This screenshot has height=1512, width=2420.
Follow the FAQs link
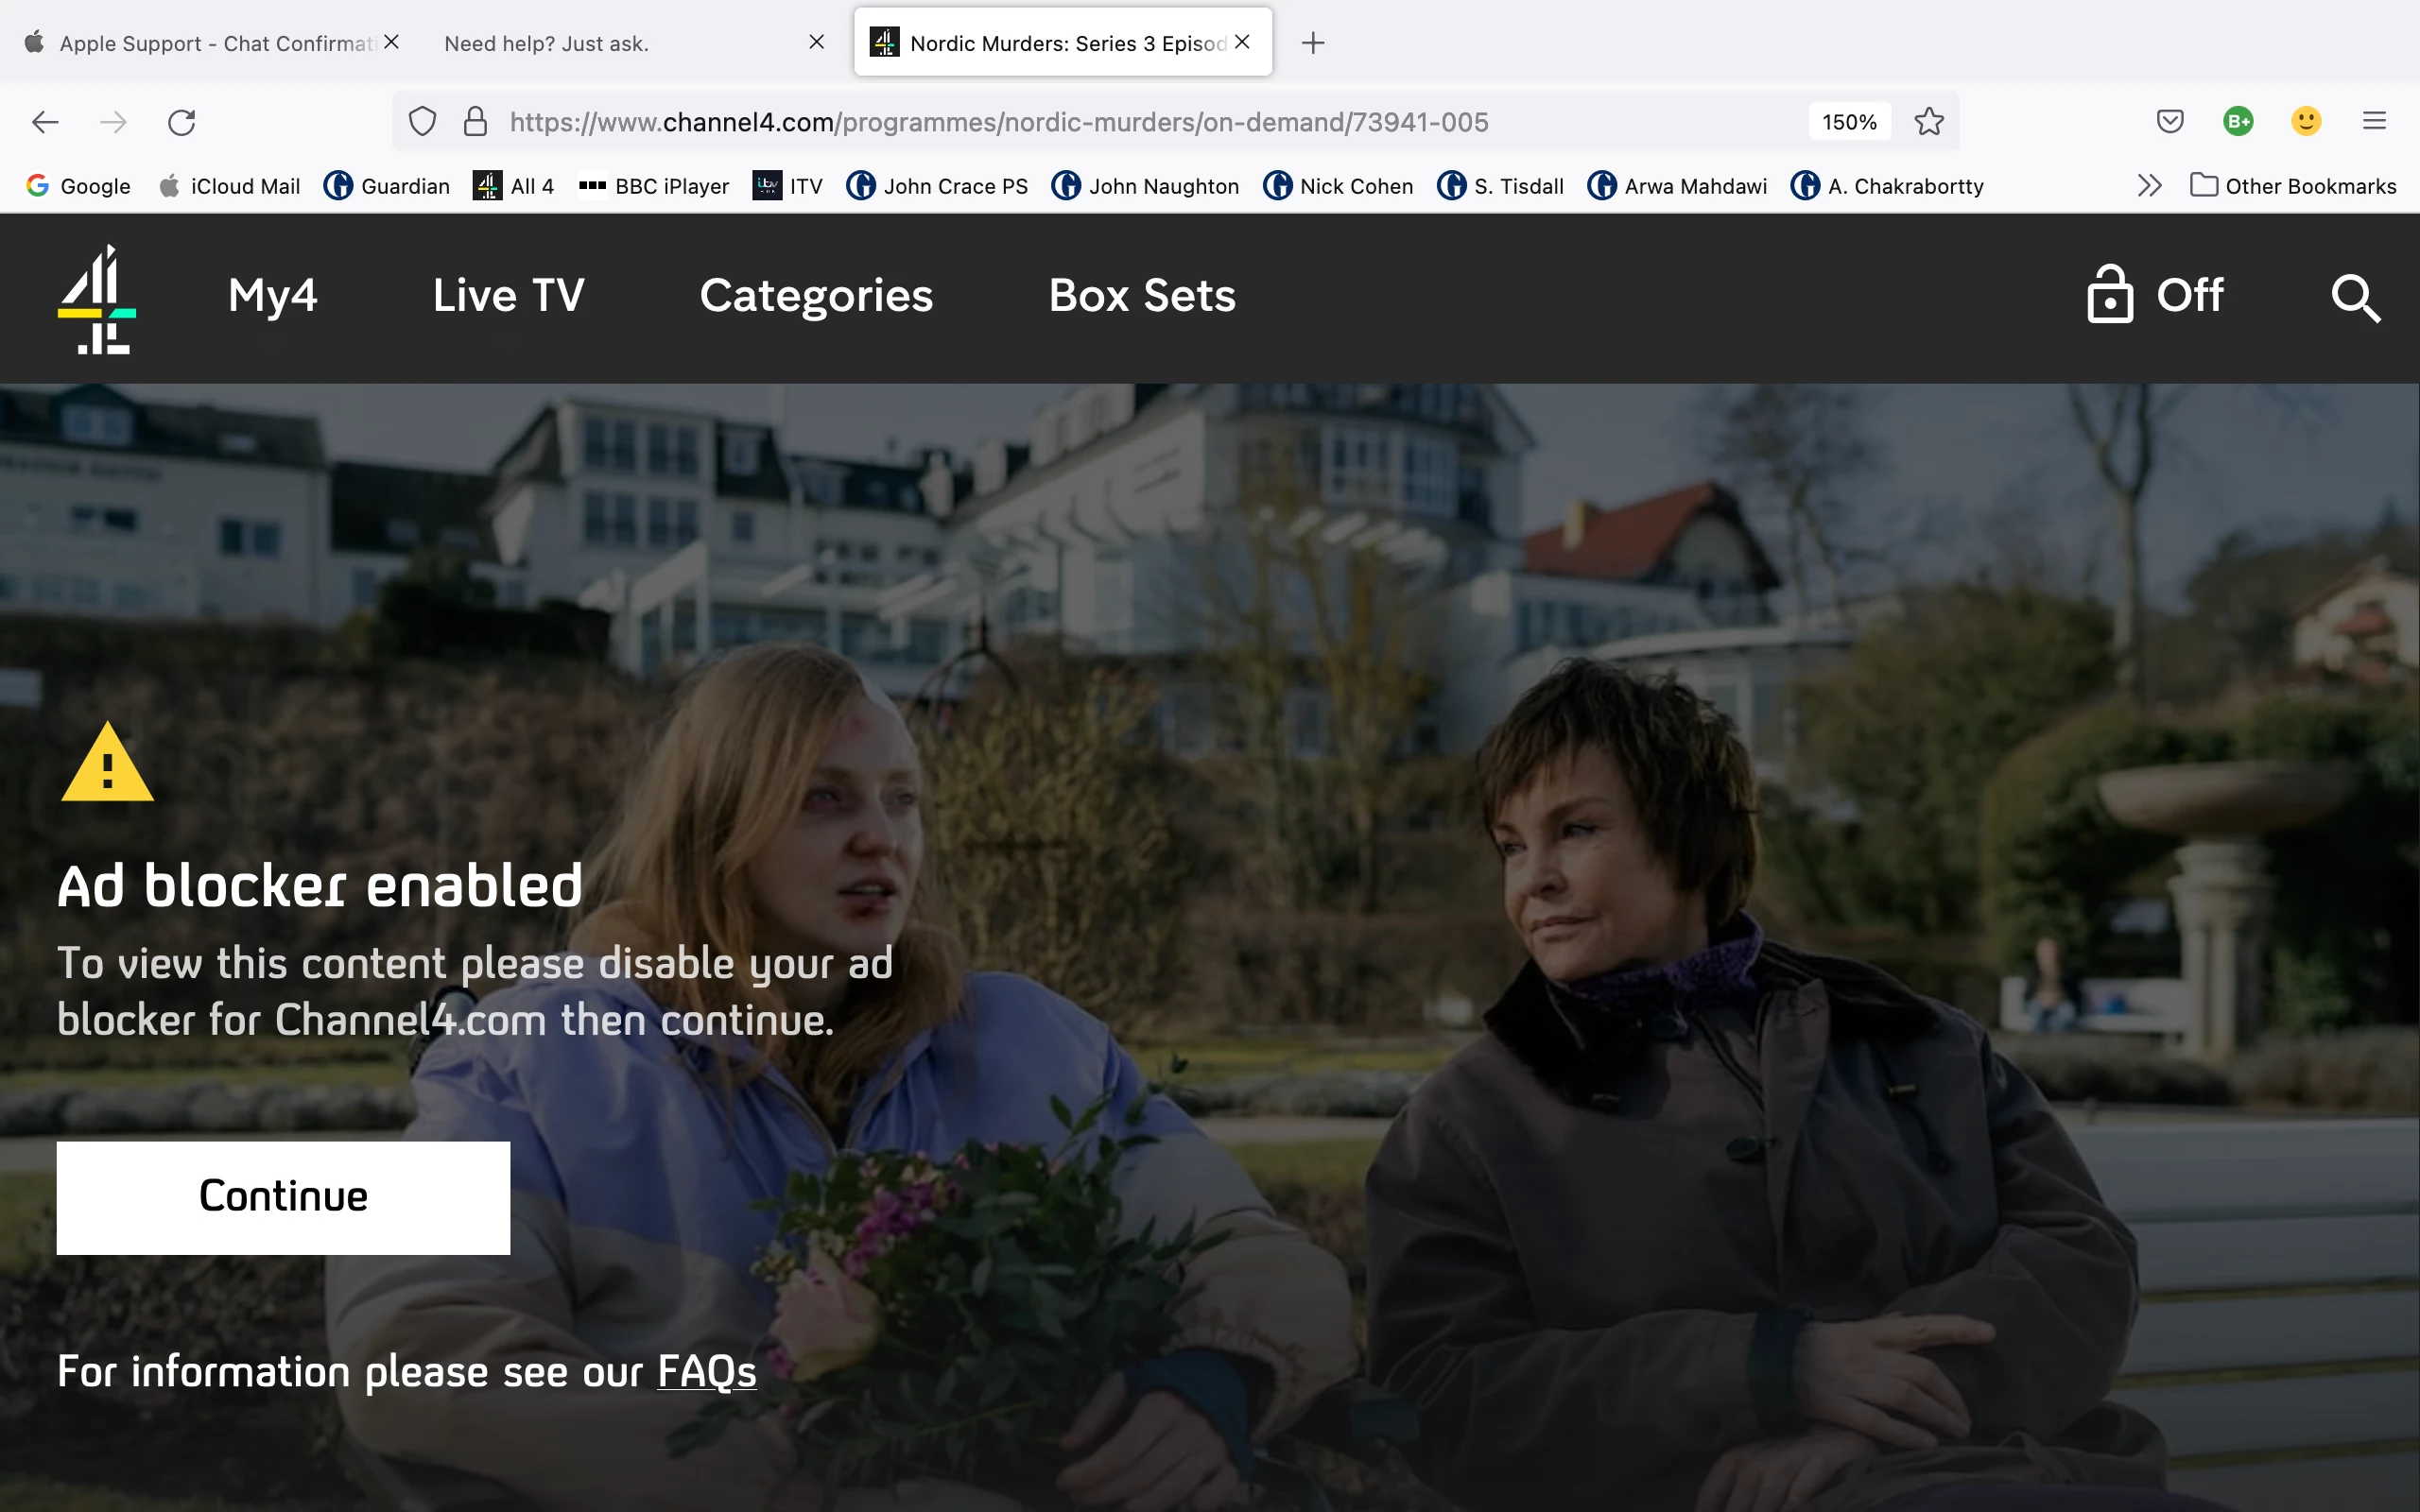pyautogui.click(x=706, y=1371)
